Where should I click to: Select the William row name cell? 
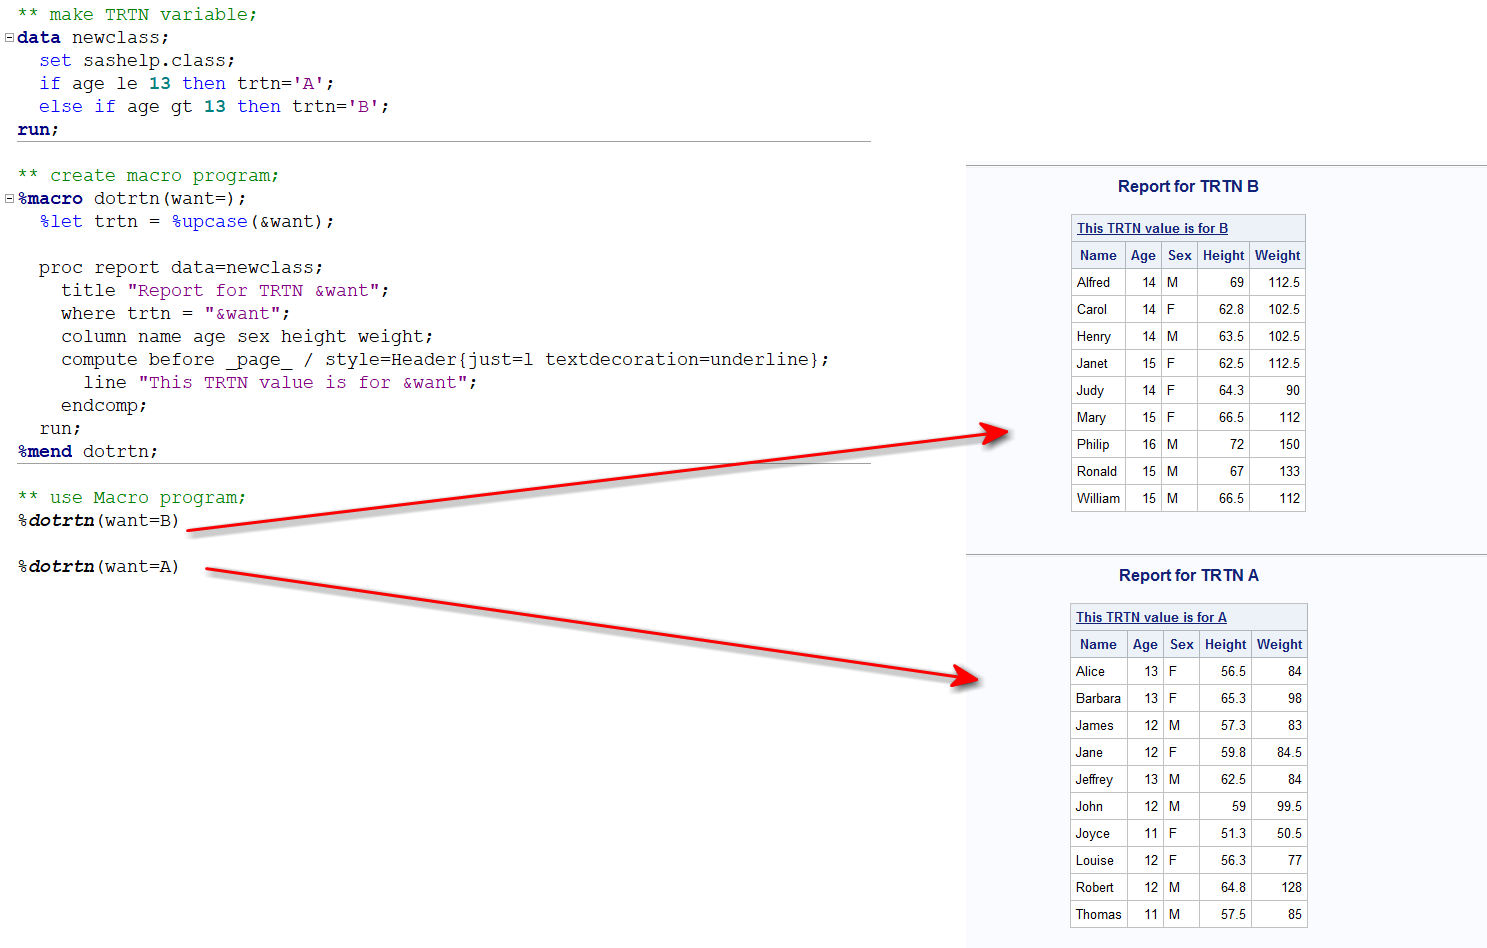1098,498
